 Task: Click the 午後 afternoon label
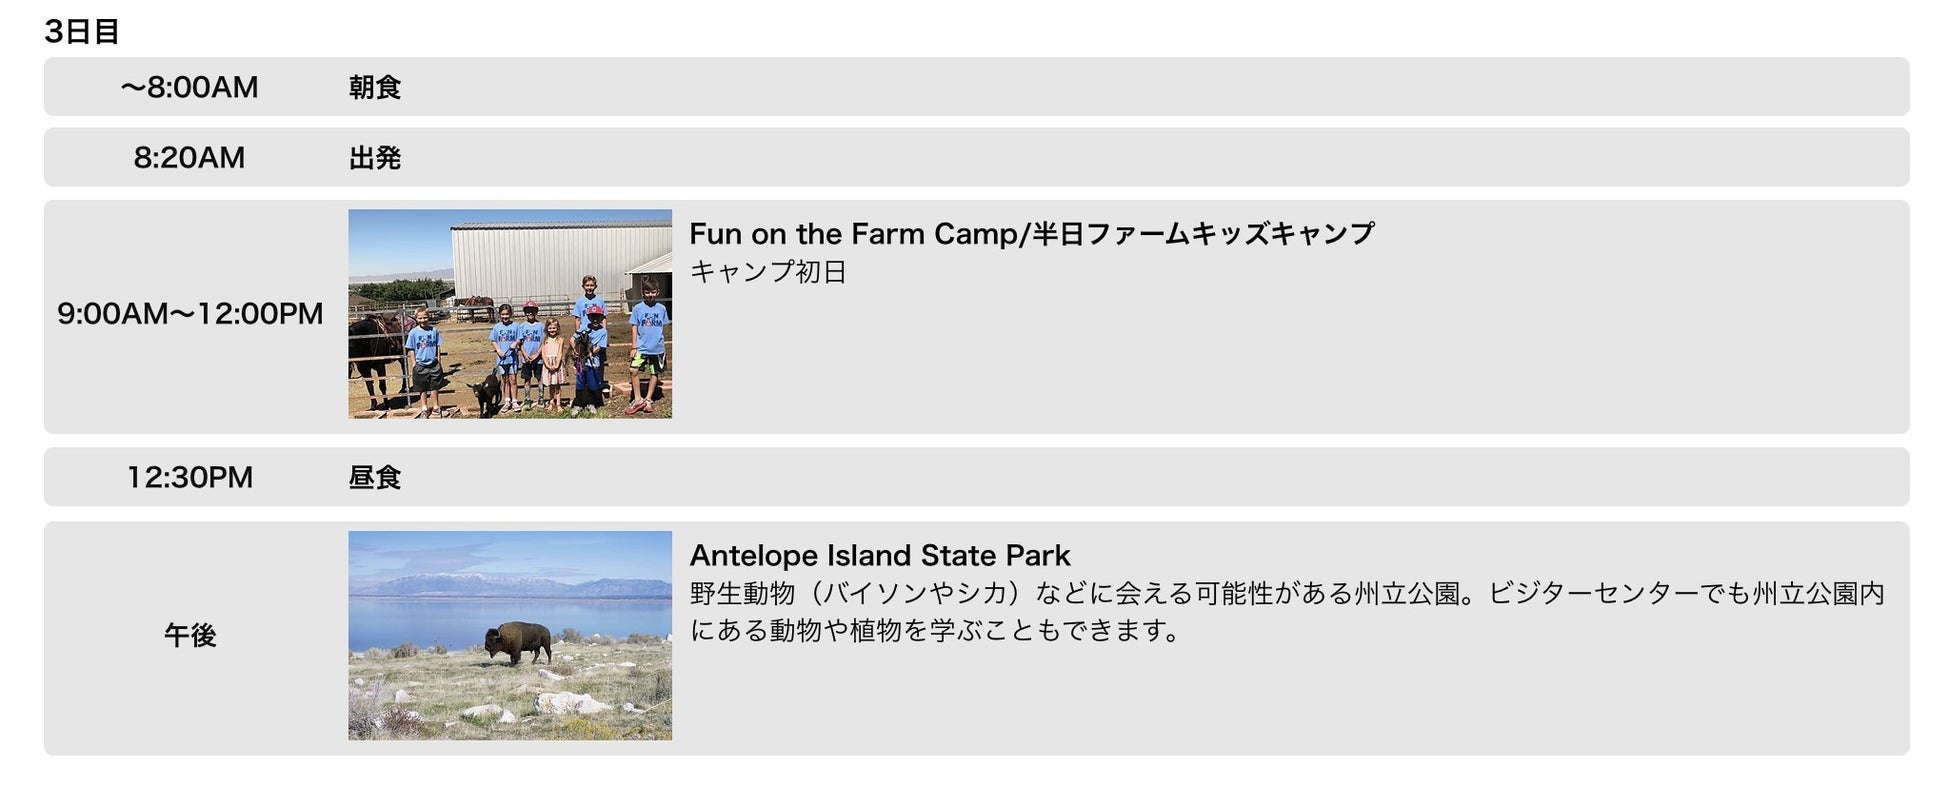click(189, 636)
